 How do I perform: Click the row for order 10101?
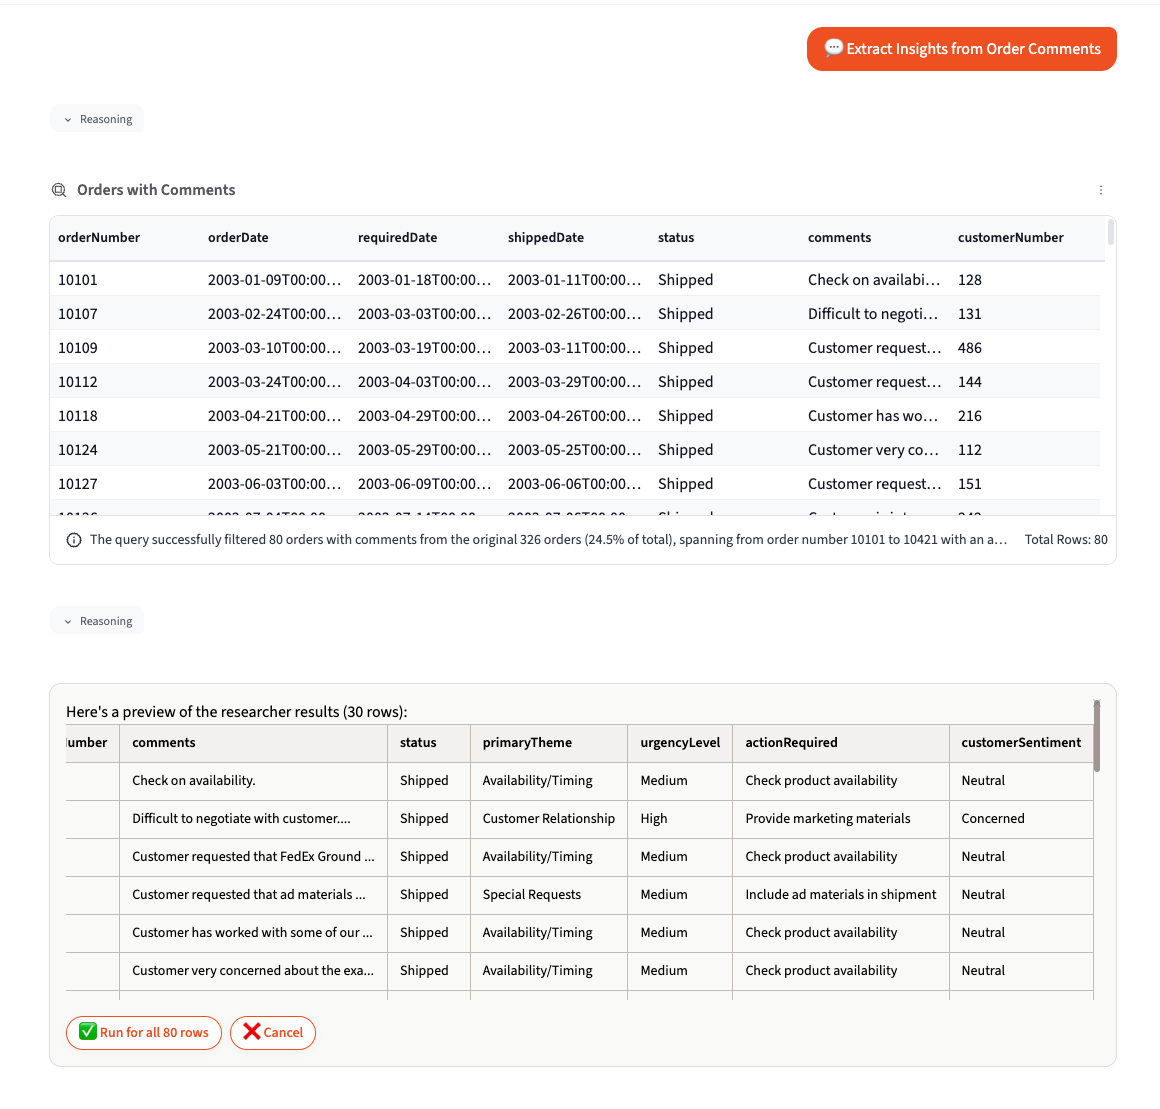400,280
